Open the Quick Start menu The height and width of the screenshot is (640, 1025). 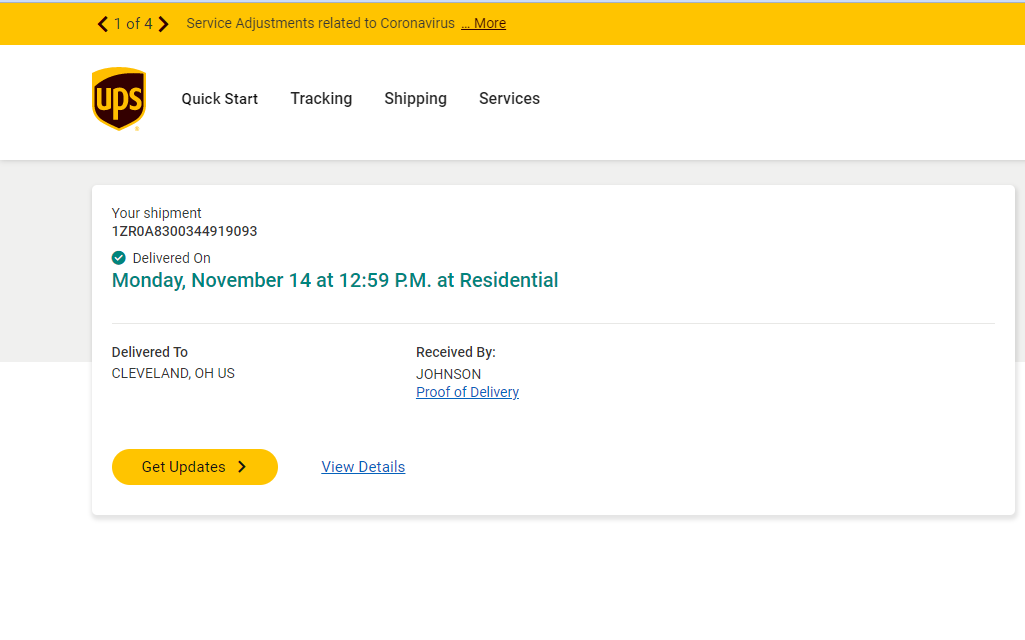click(220, 99)
